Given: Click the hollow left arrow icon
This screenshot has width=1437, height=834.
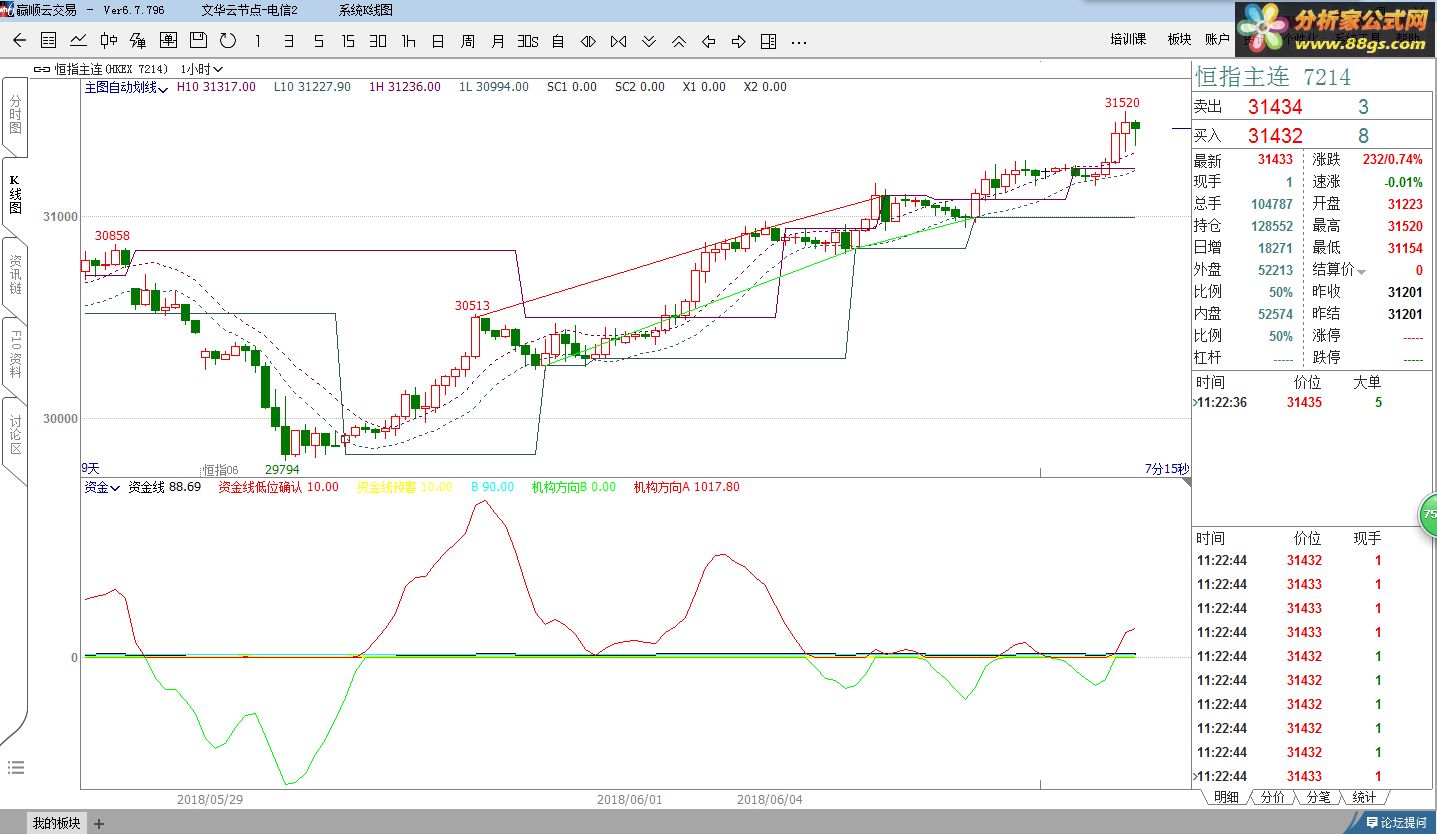Looking at the screenshot, I should pos(708,41).
